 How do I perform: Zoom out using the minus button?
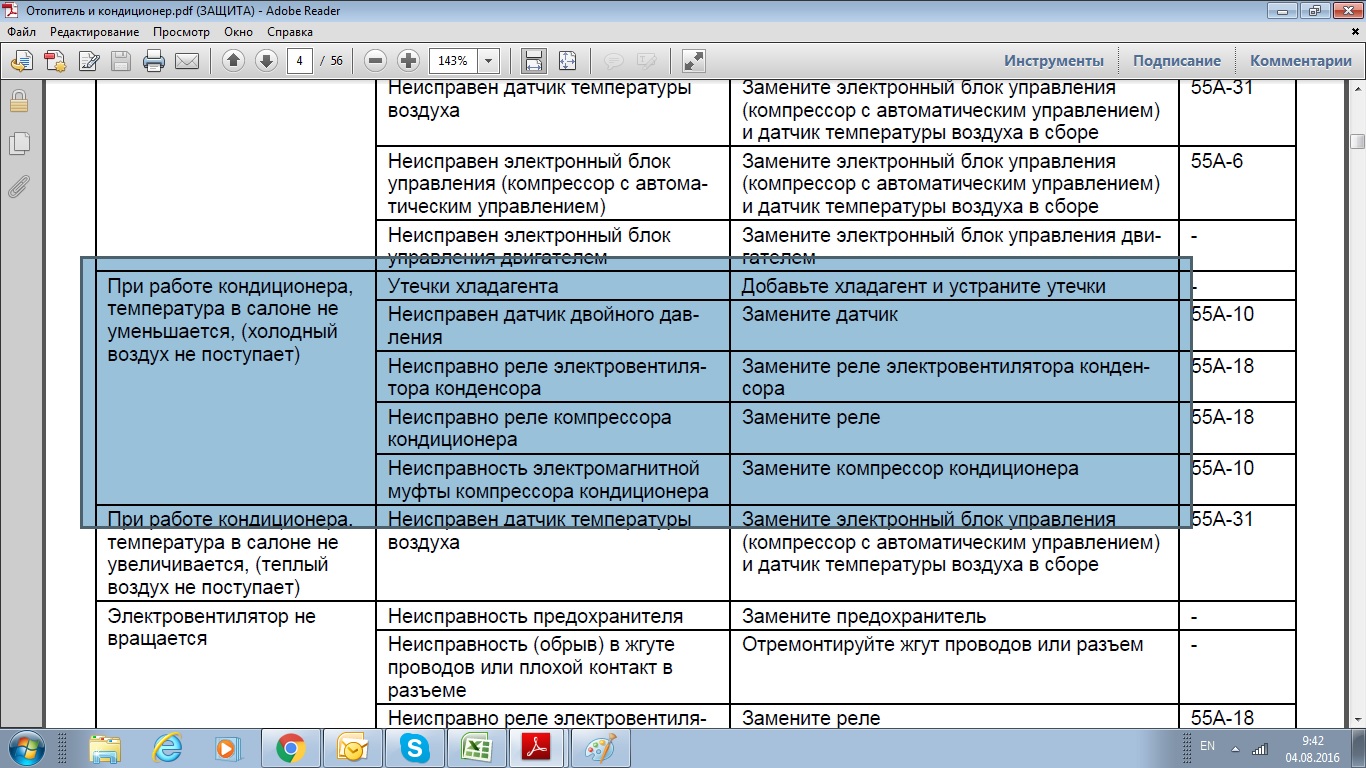pos(376,61)
